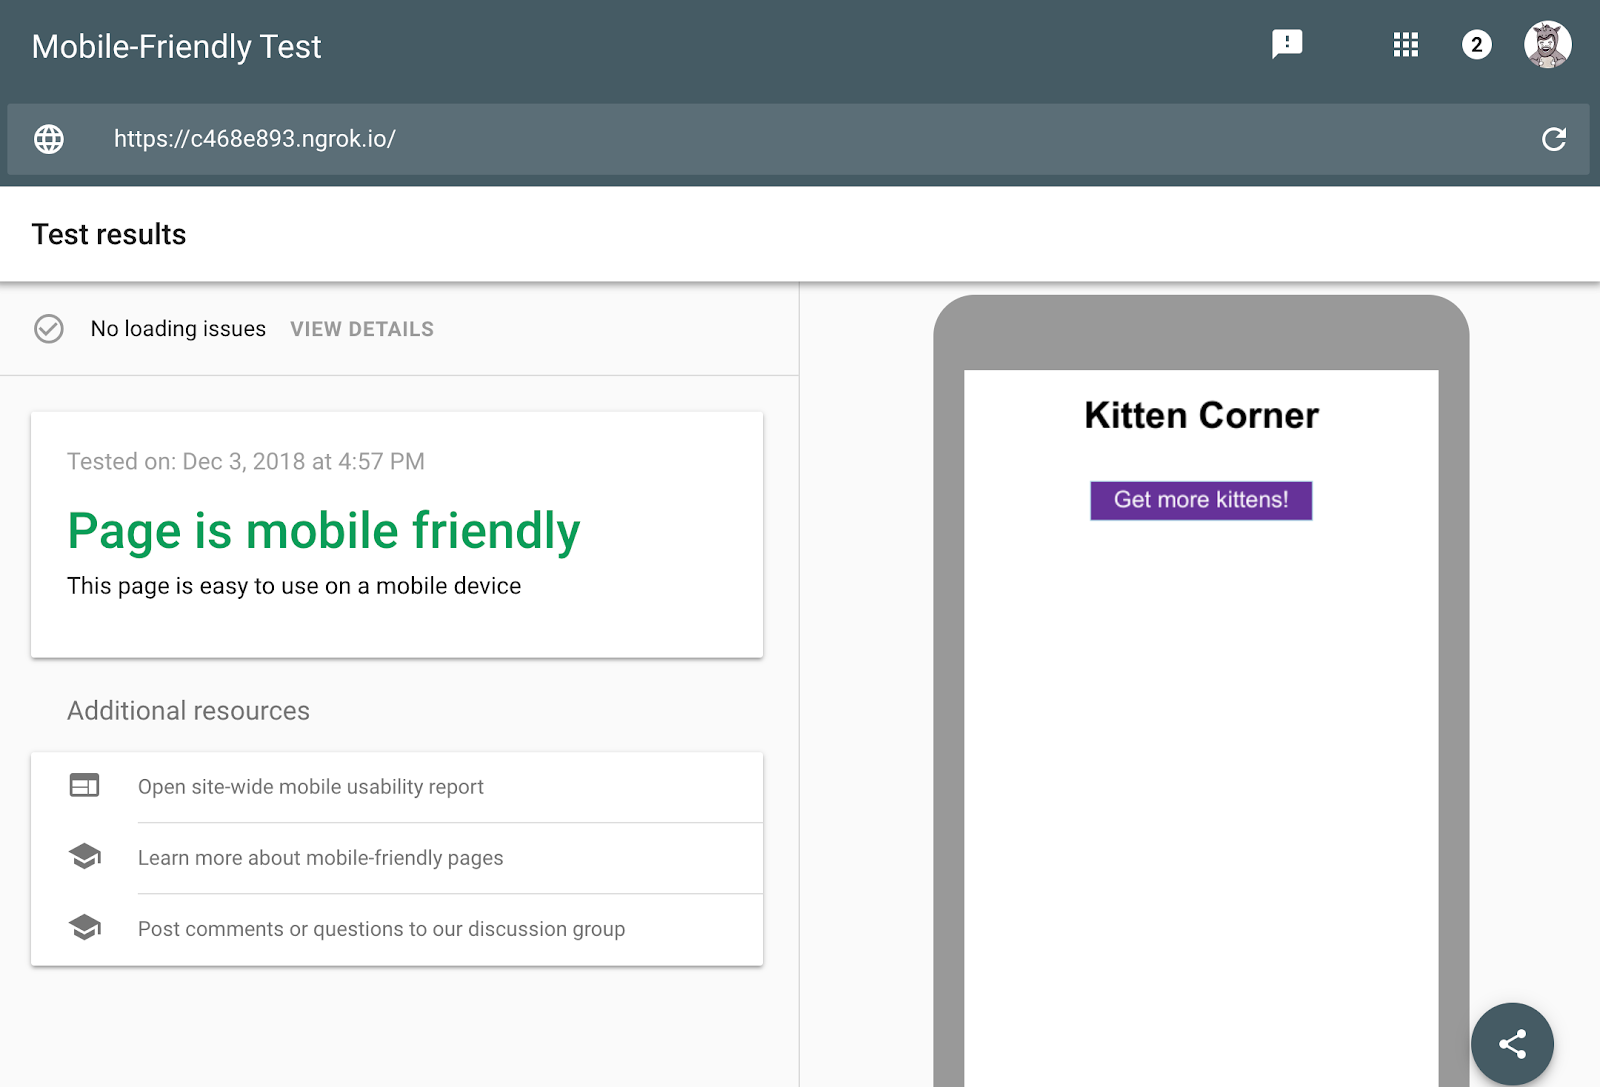Click the feedback speech-bubble icon
This screenshot has height=1087, width=1600.
(x=1286, y=44)
